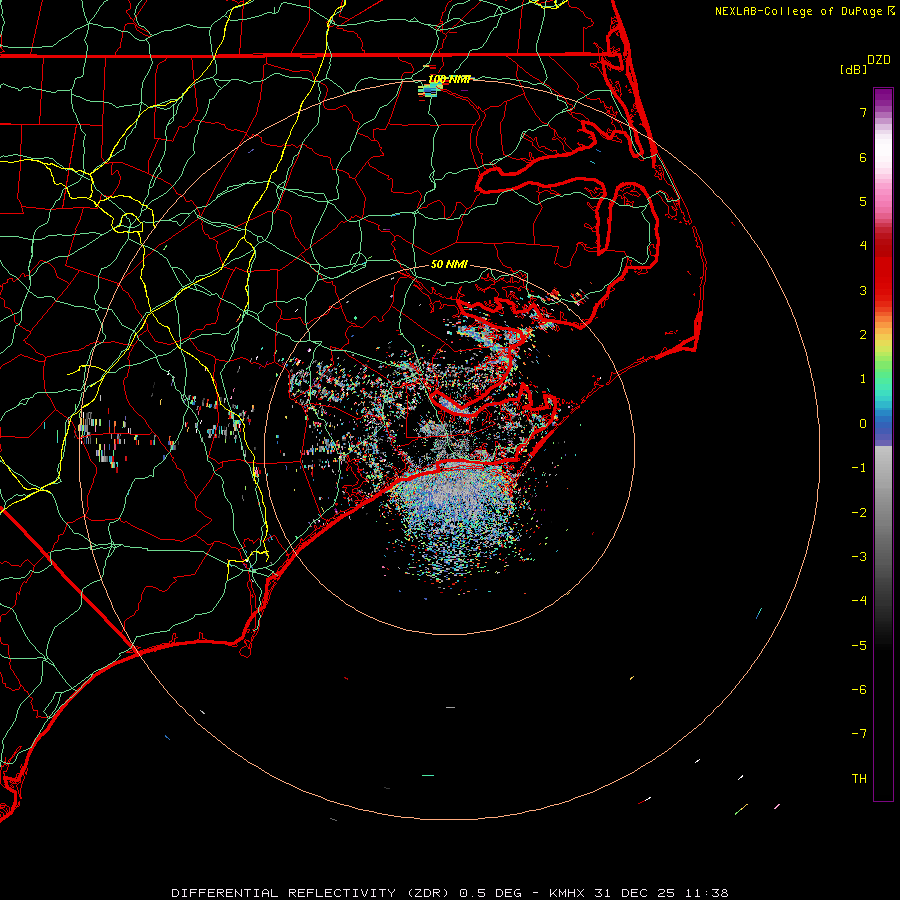Click scale value -2 on legend

[x=859, y=513]
